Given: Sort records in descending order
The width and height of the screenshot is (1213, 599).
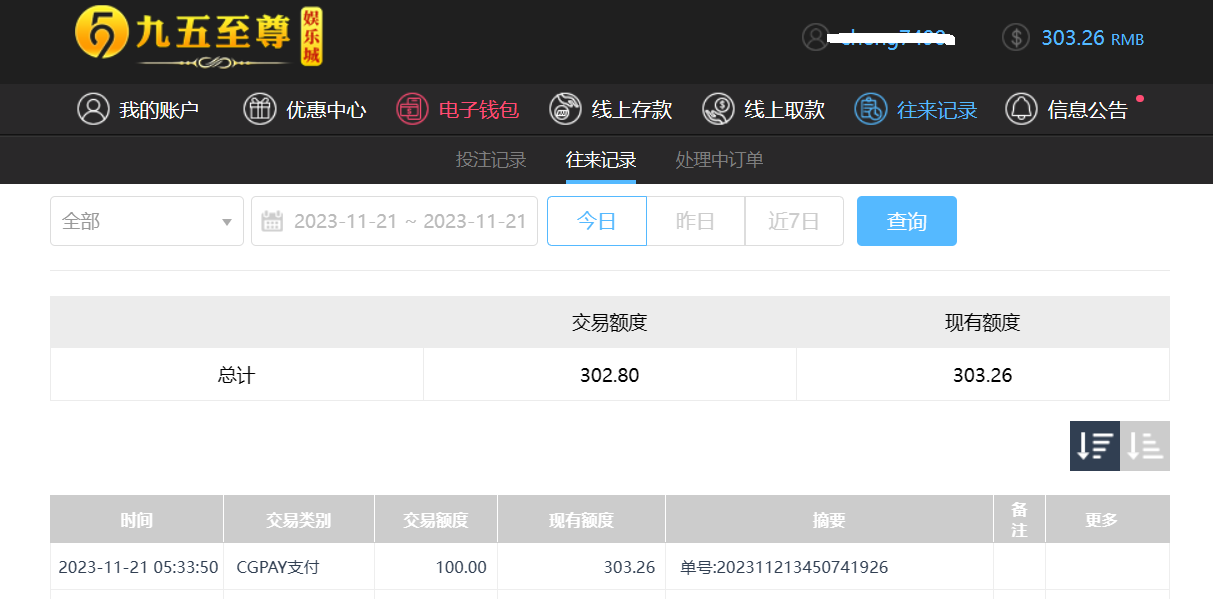Looking at the screenshot, I should [1095, 446].
